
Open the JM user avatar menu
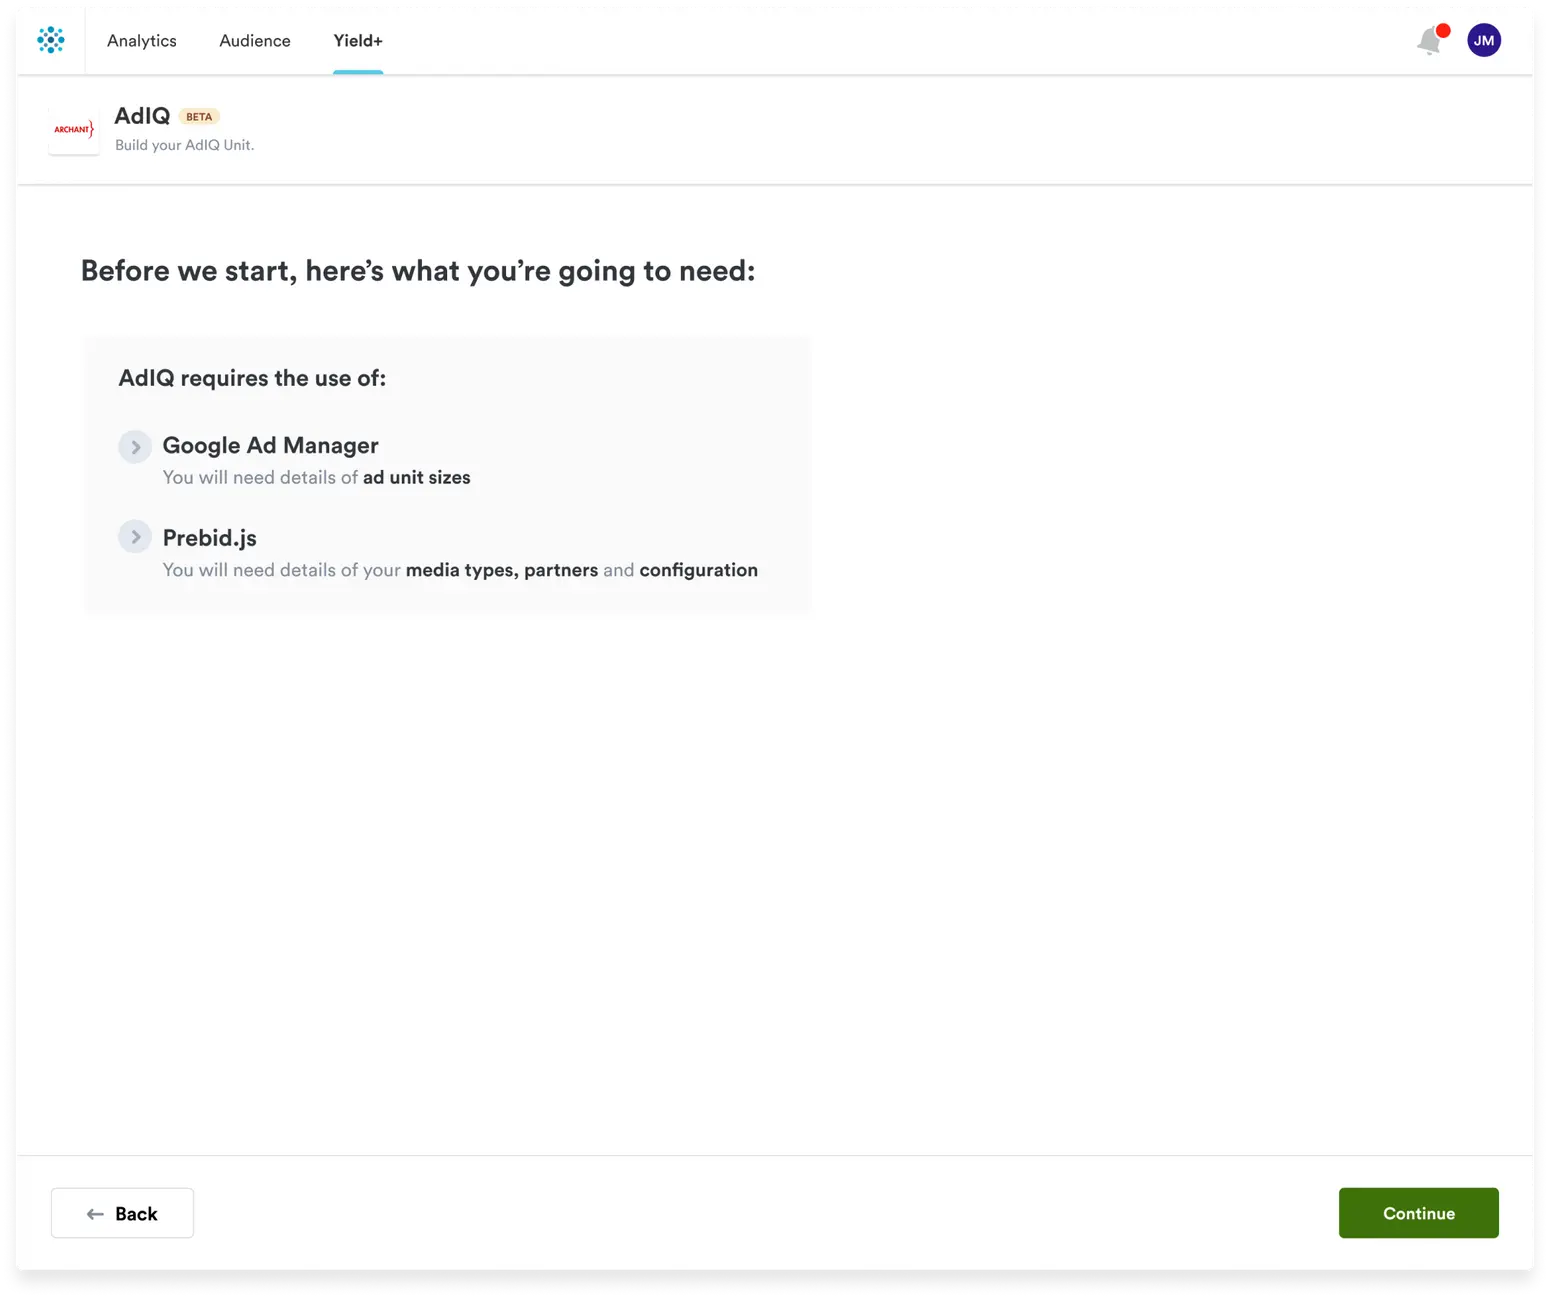[x=1484, y=40]
